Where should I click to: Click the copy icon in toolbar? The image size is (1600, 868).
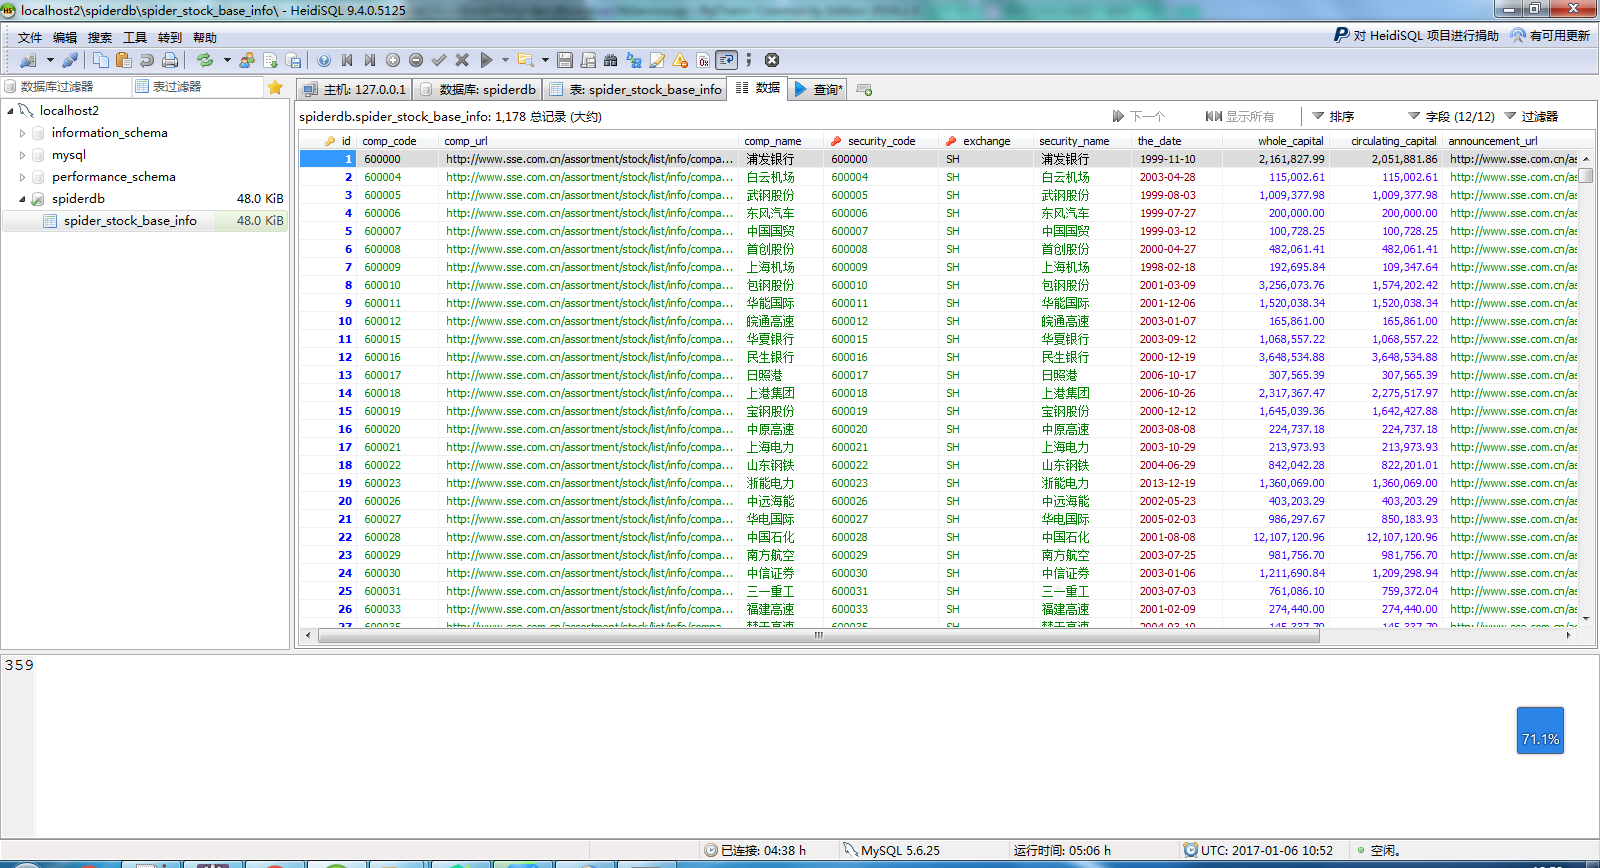pos(101,60)
